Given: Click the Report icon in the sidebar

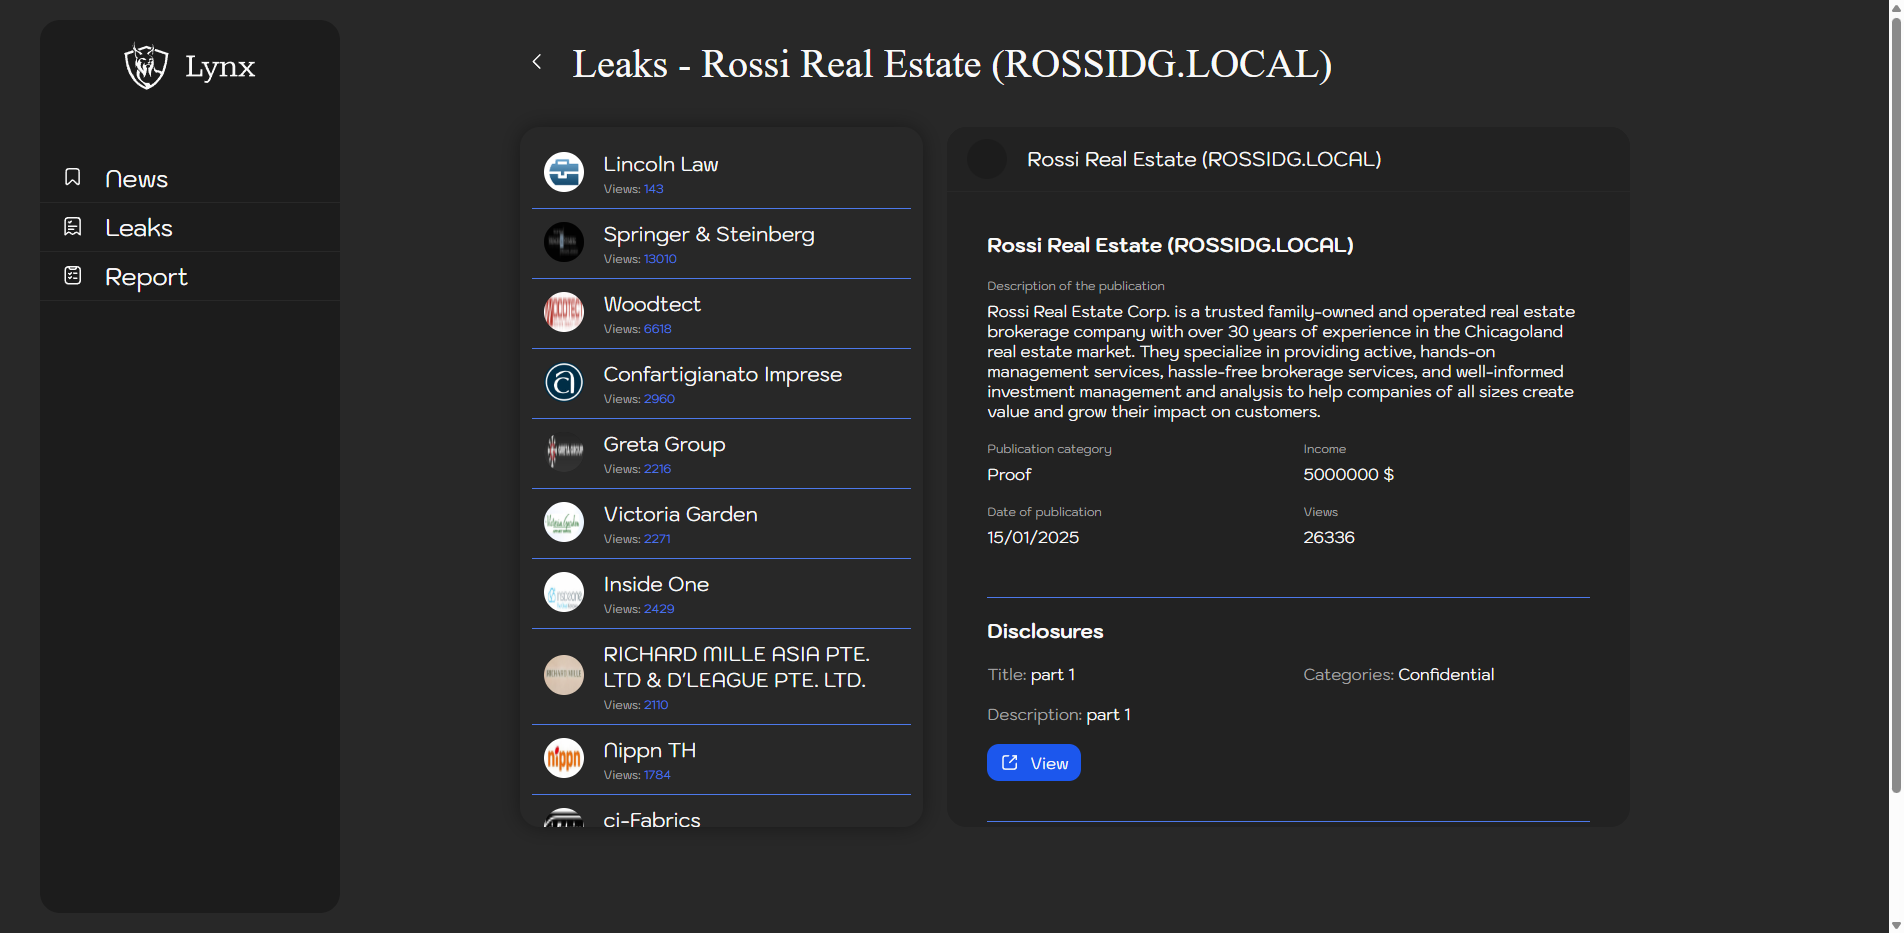Looking at the screenshot, I should pos(73,276).
